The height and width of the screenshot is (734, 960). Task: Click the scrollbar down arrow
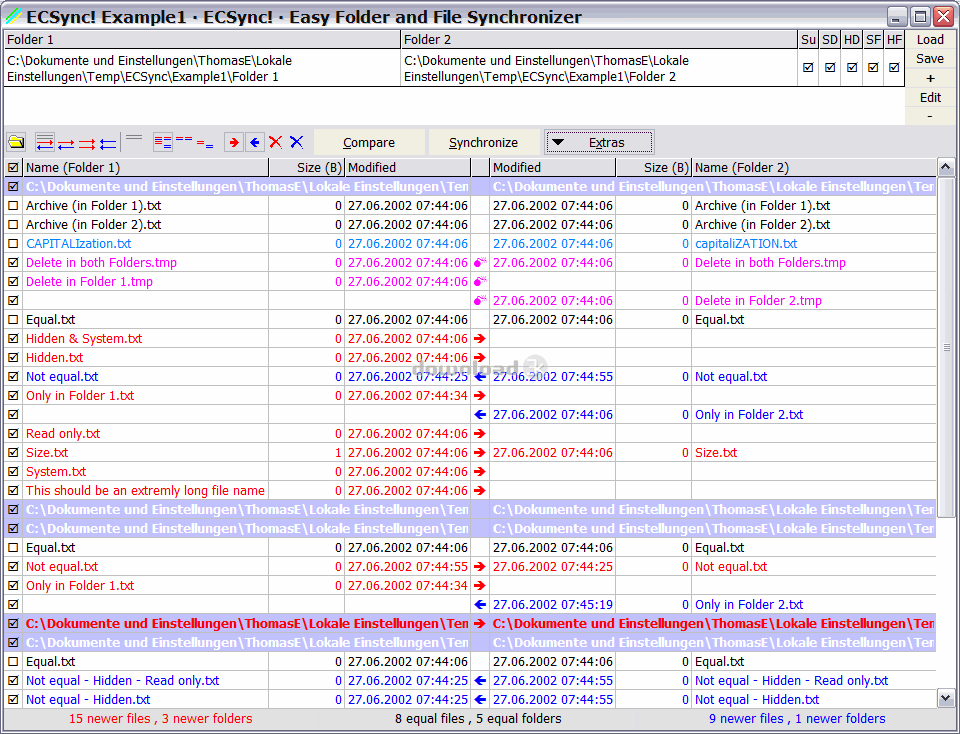click(x=946, y=698)
